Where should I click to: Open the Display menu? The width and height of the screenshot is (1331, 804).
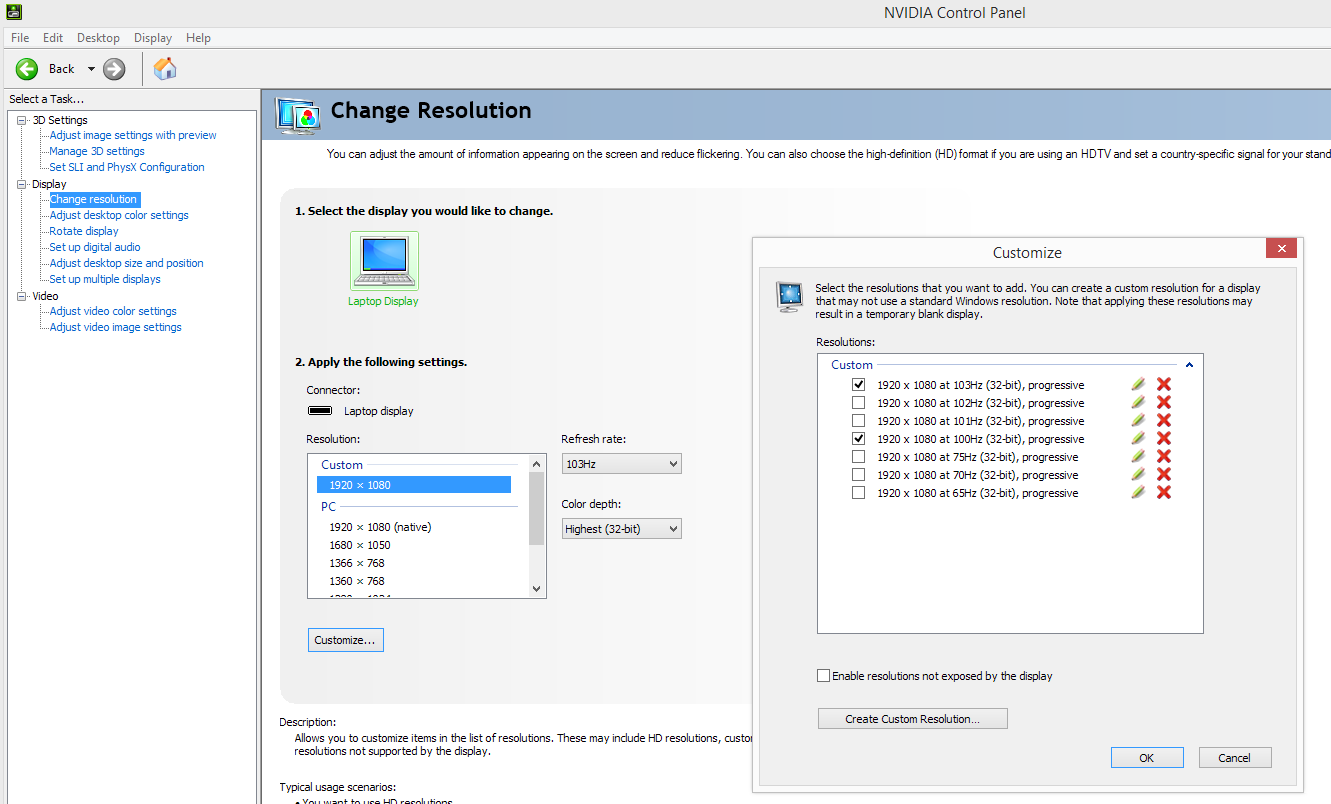(153, 38)
